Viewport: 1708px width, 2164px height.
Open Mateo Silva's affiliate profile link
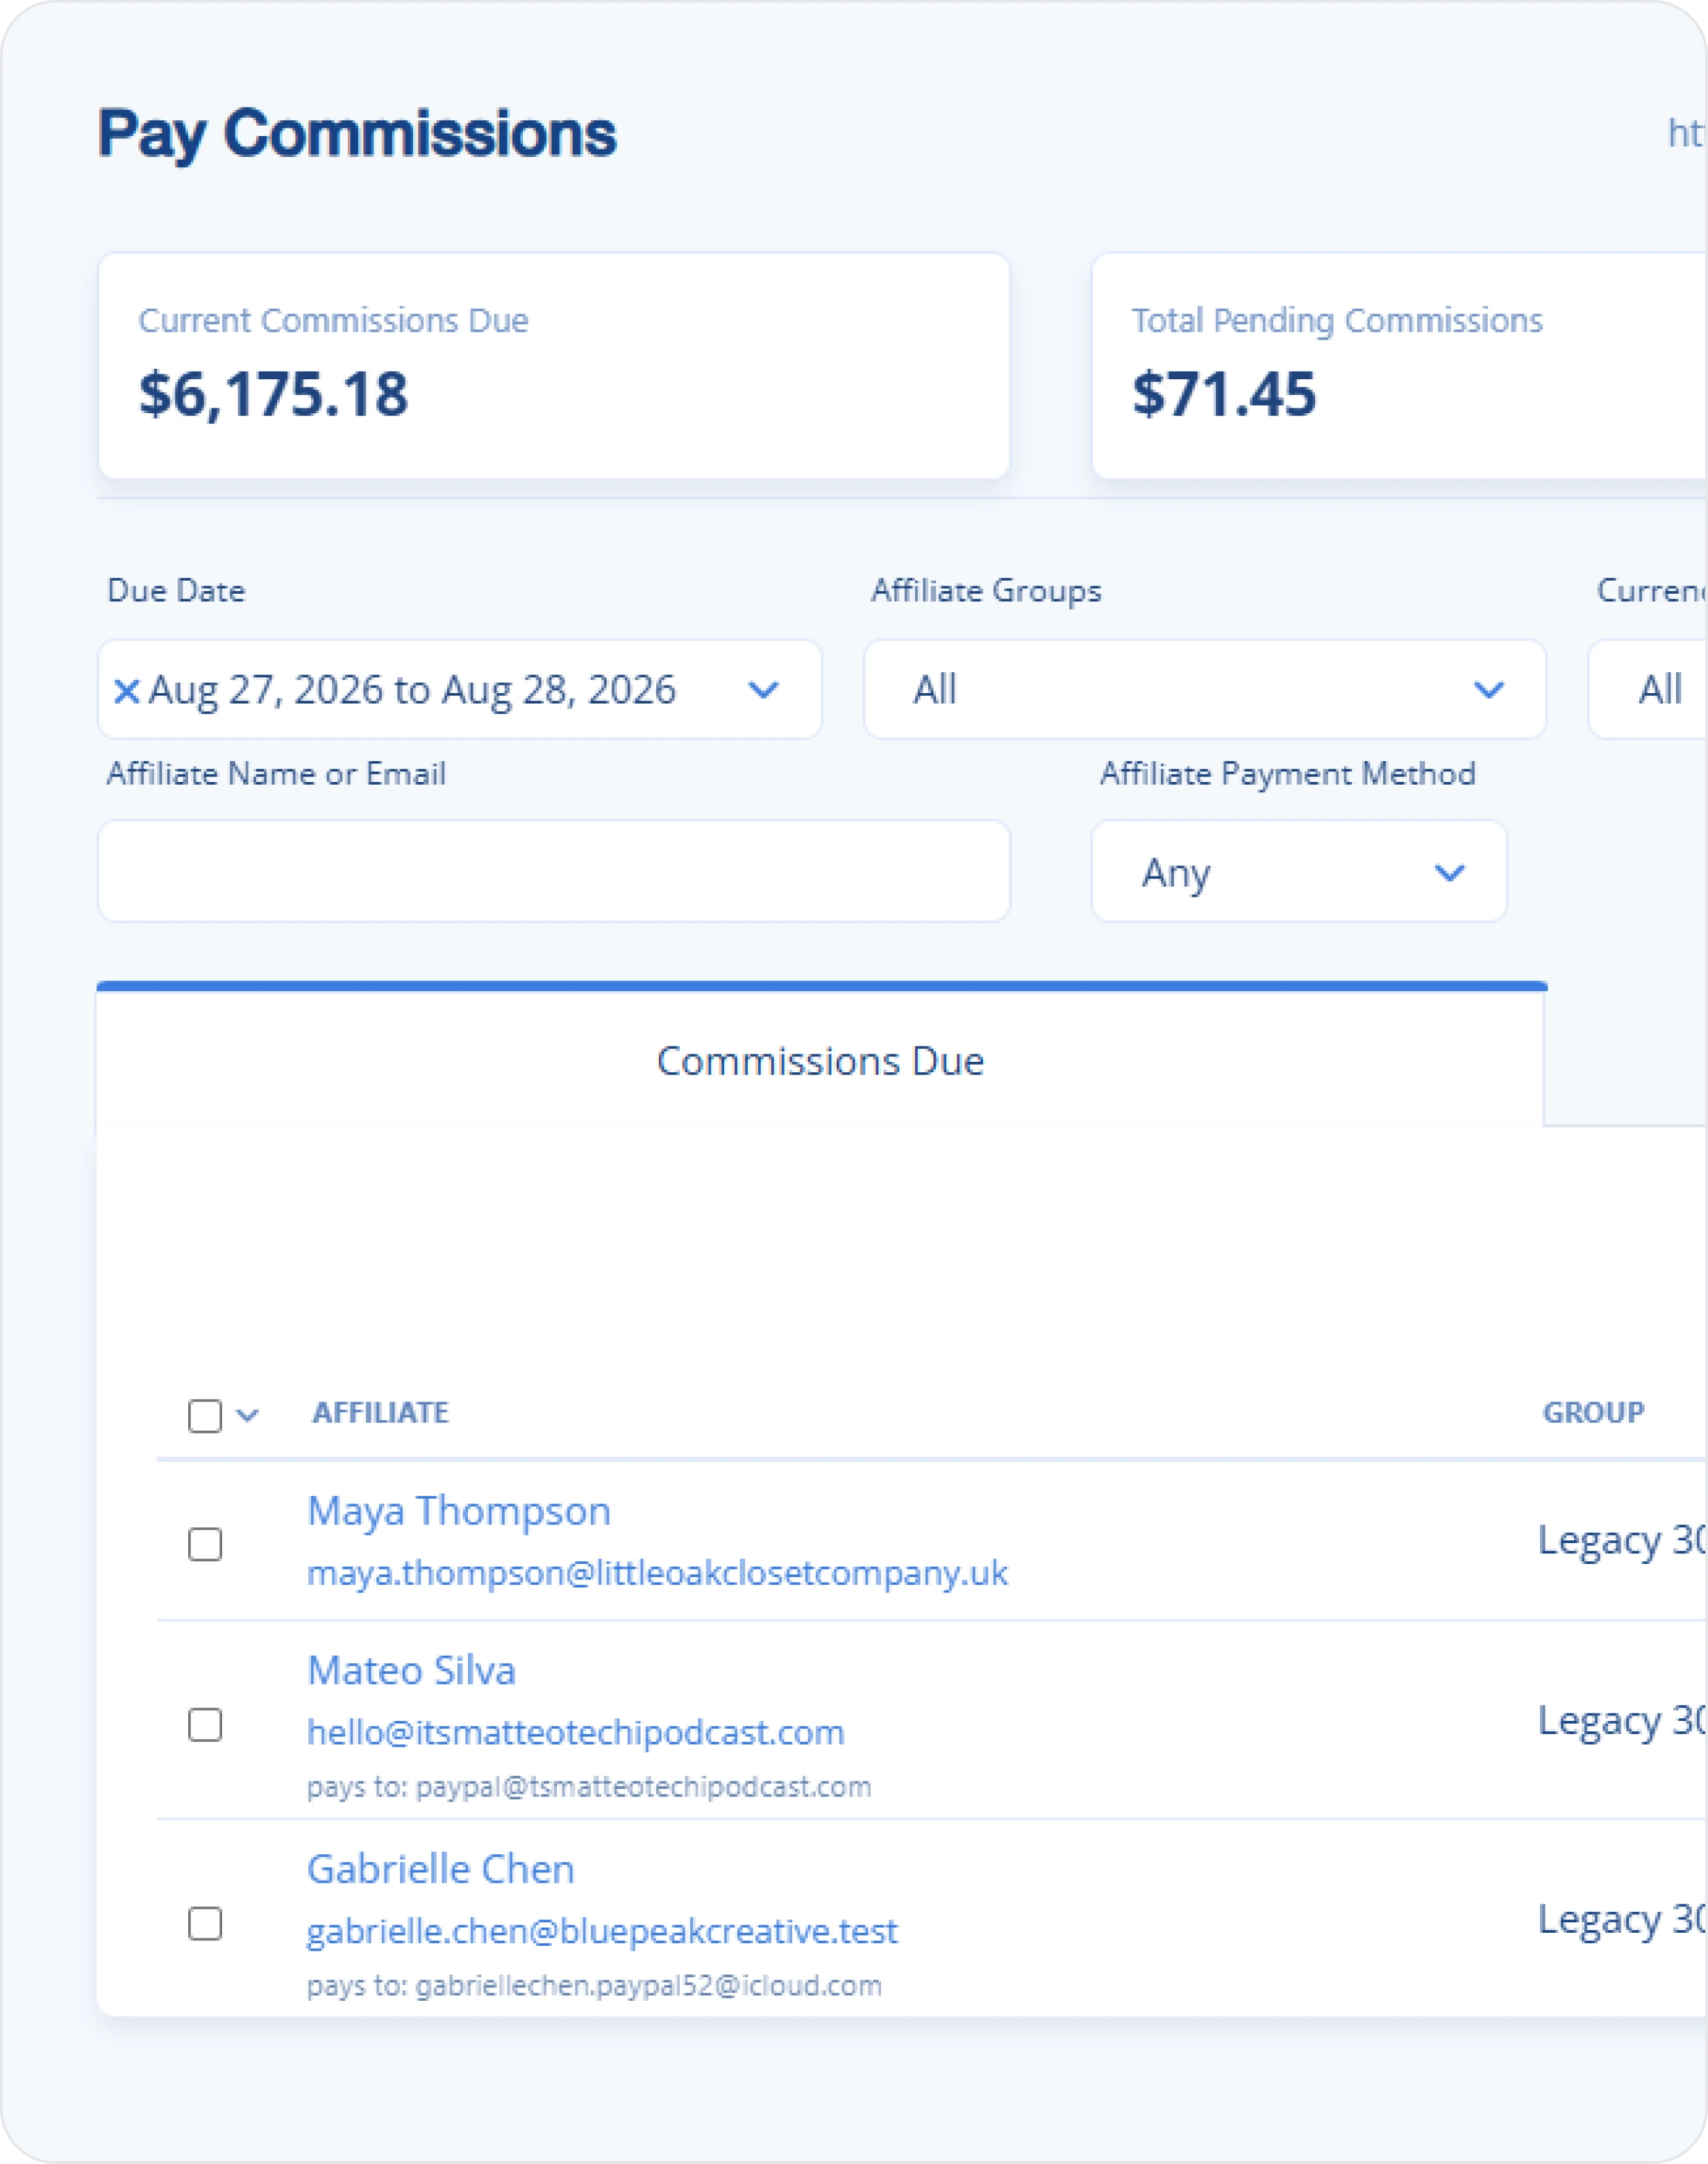(411, 1670)
